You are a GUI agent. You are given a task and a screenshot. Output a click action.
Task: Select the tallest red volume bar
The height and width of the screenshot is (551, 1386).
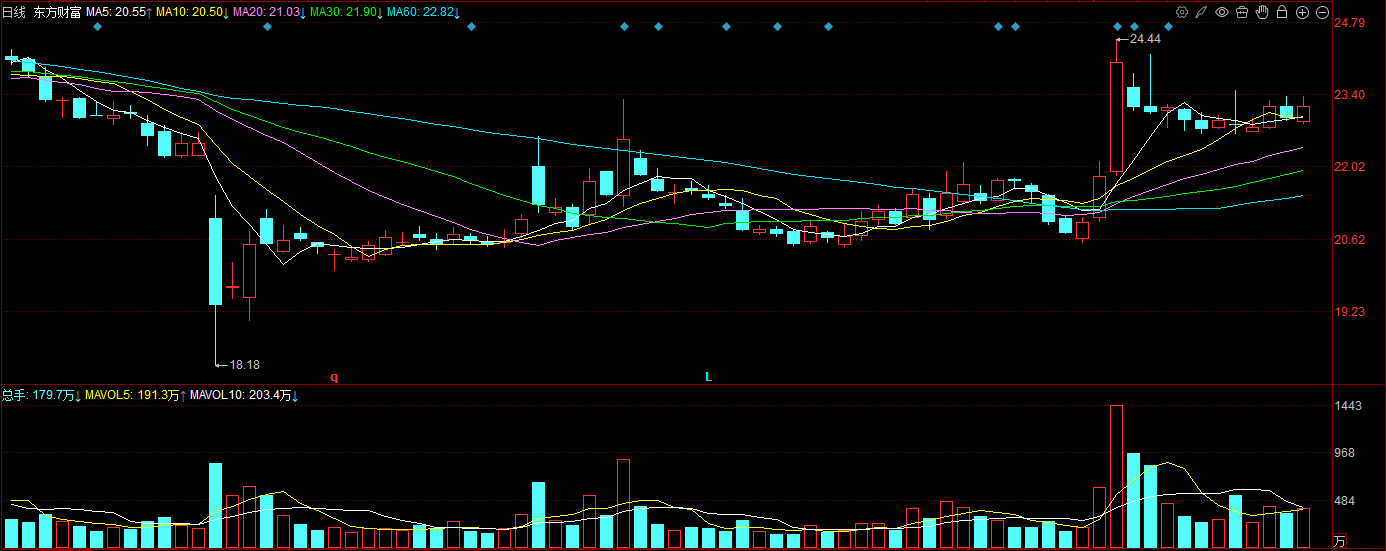(1116, 476)
